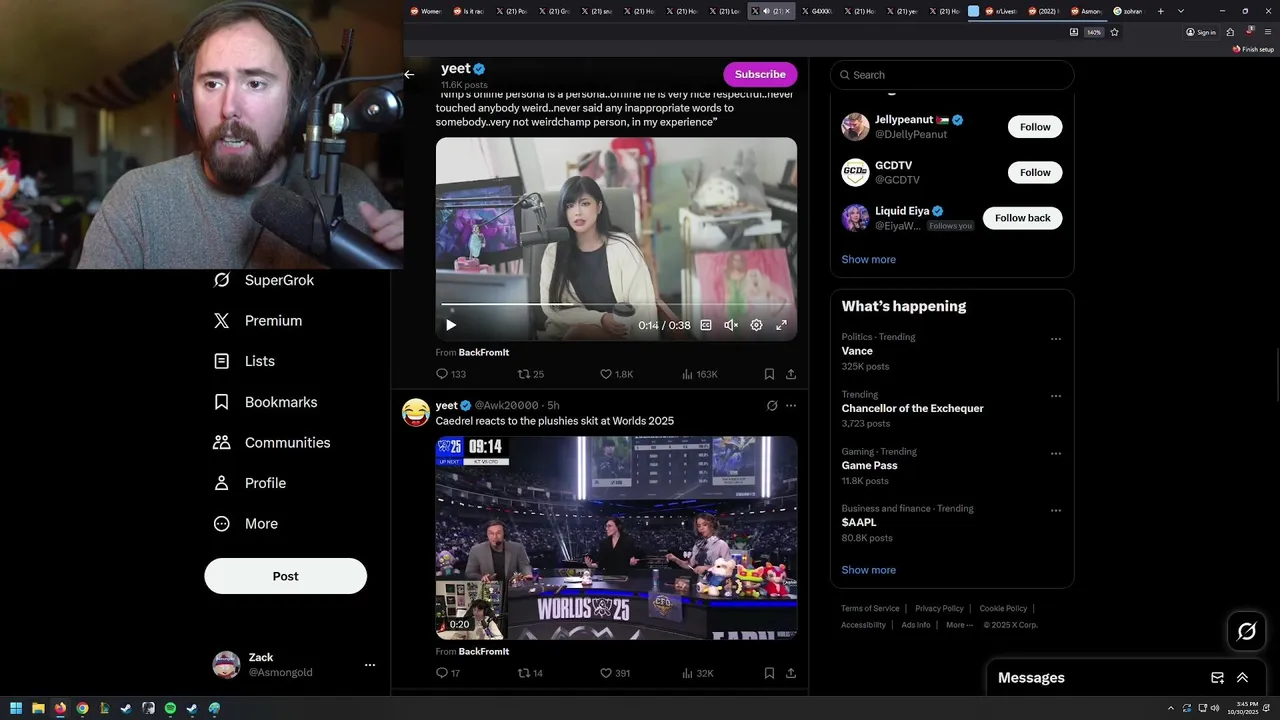1280x720 pixels.
Task: View analytics showing 163K views
Action: [699, 374]
